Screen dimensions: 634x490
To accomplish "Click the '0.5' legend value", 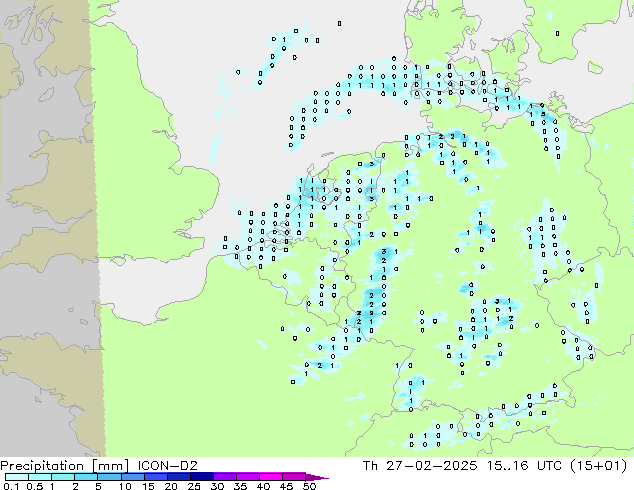I will (x=35, y=486).
